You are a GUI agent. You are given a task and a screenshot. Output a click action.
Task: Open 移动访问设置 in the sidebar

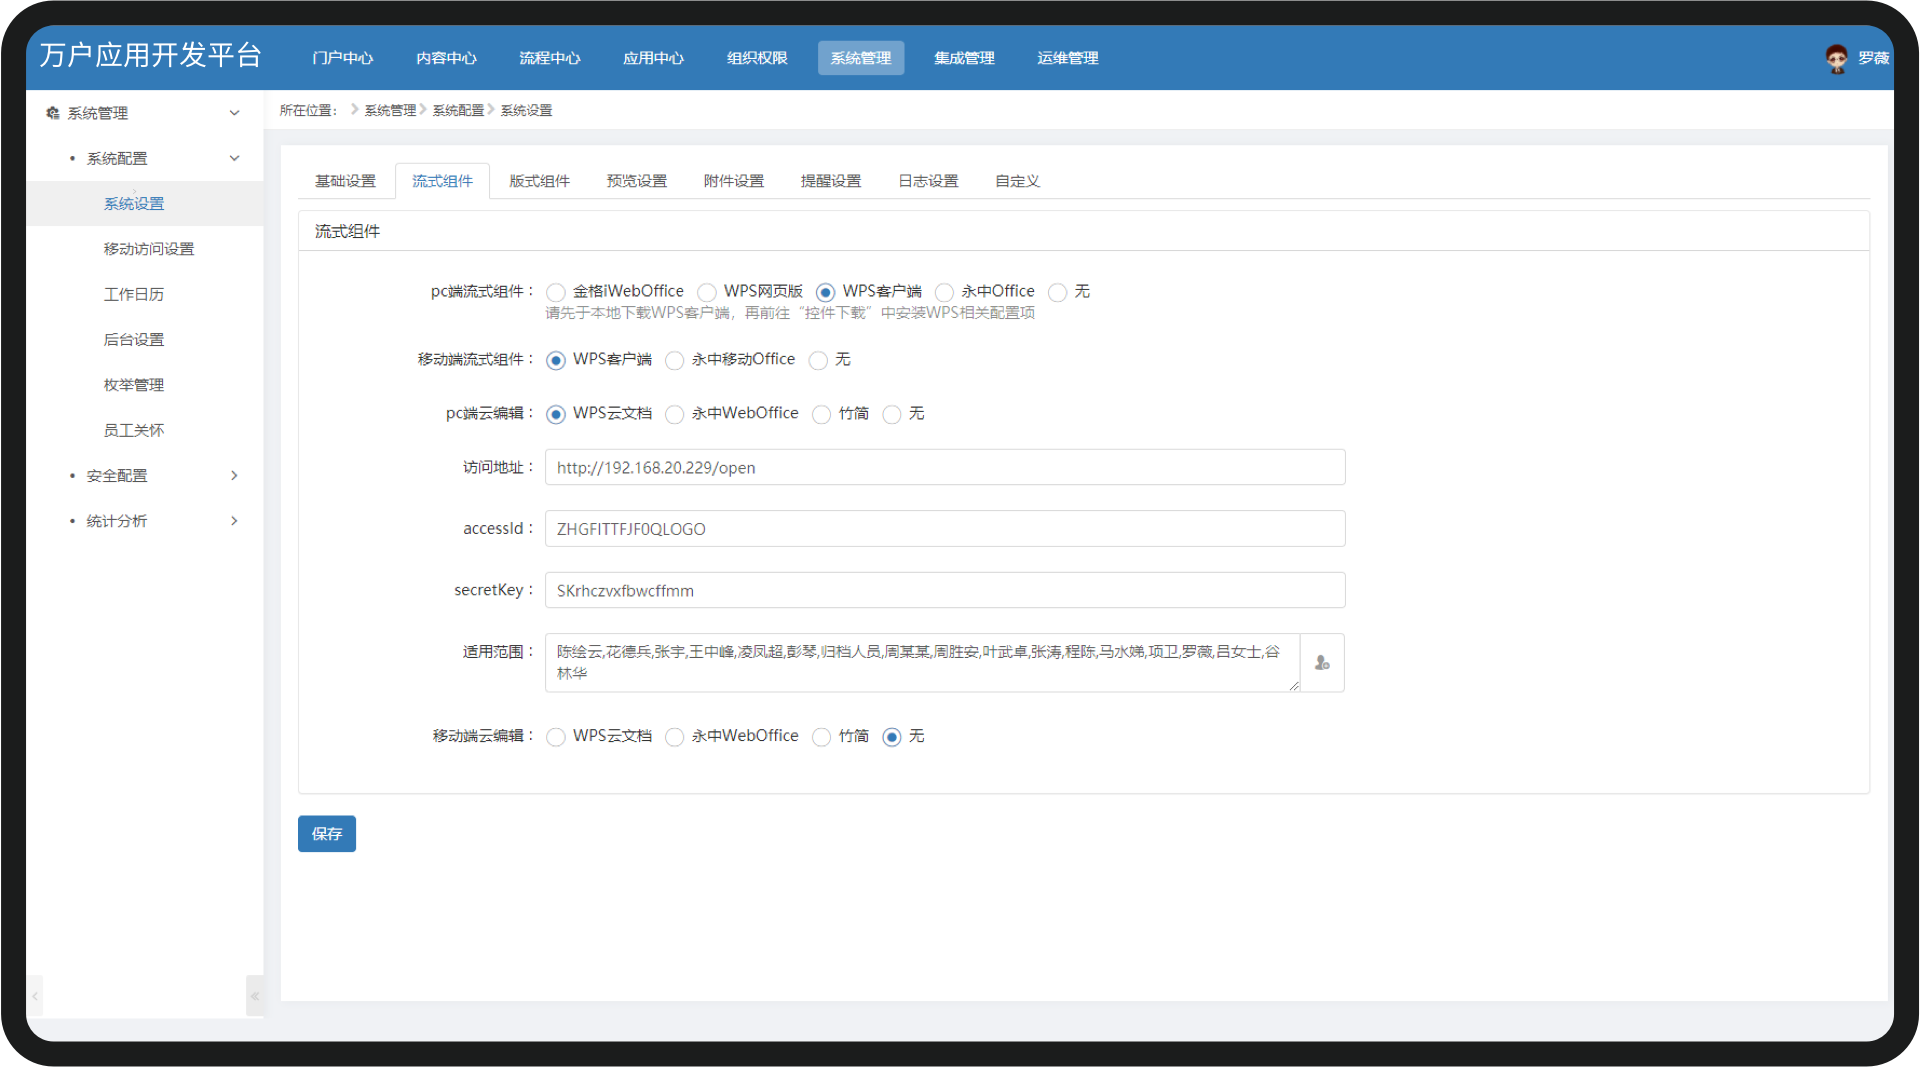[x=149, y=249]
